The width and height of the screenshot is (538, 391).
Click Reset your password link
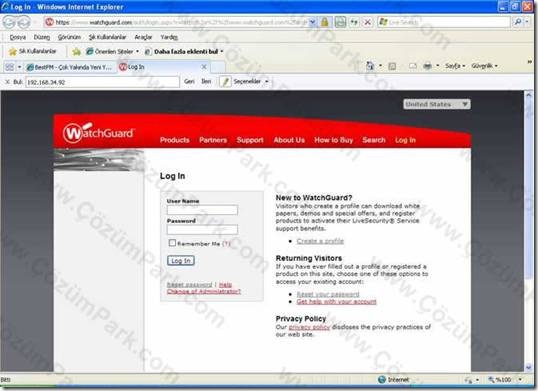(x=328, y=294)
